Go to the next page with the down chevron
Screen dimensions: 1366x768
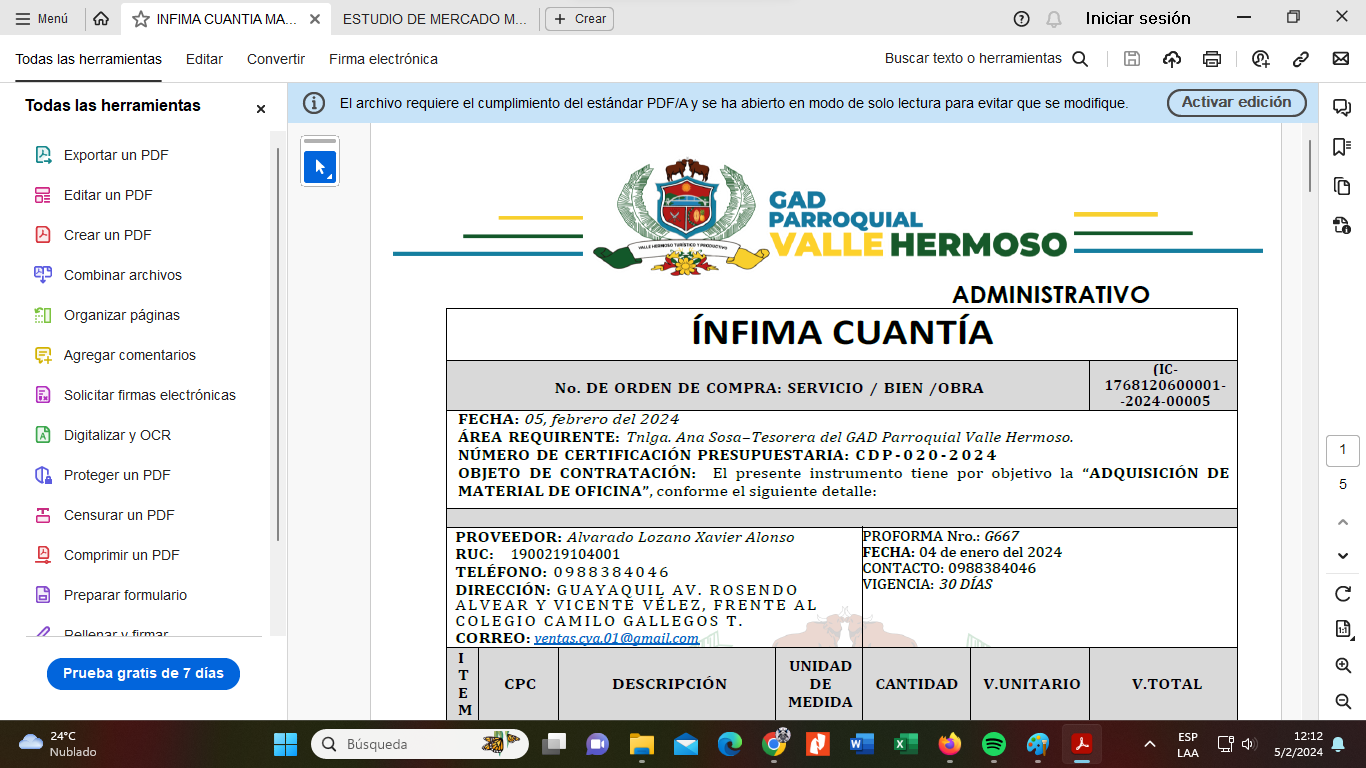click(1343, 556)
